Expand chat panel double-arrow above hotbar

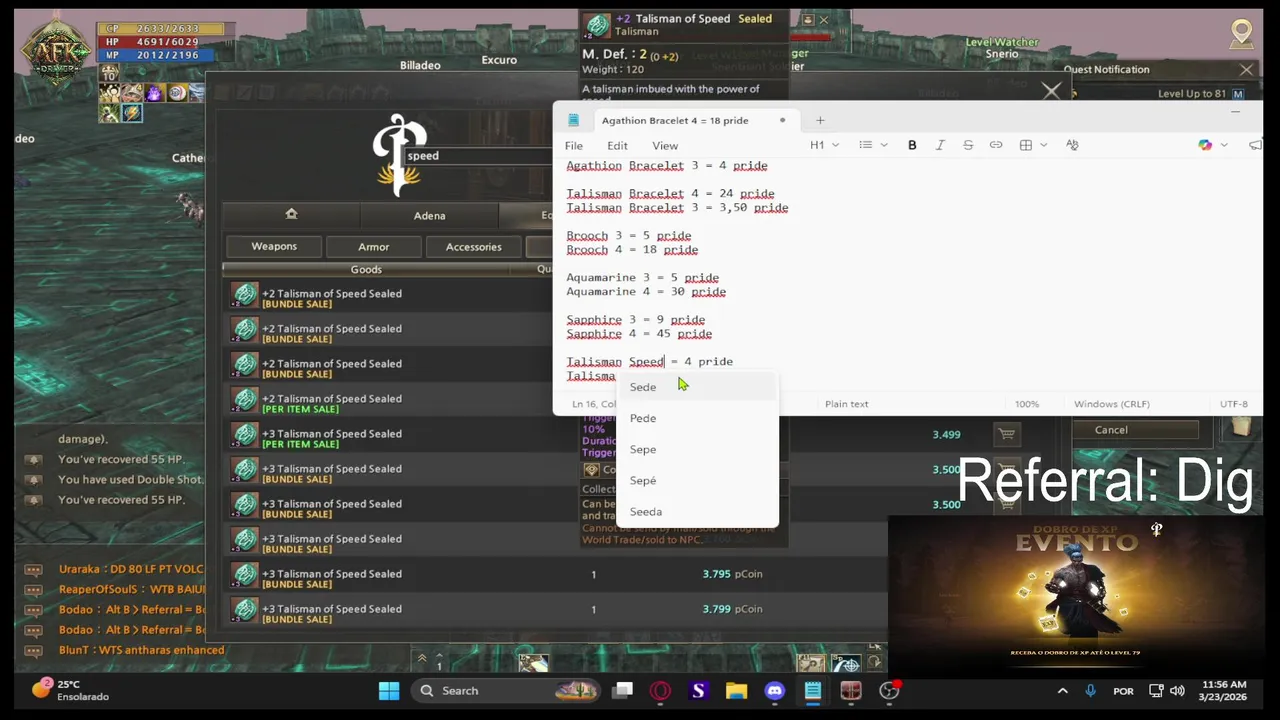pyautogui.click(x=422, y=658)
